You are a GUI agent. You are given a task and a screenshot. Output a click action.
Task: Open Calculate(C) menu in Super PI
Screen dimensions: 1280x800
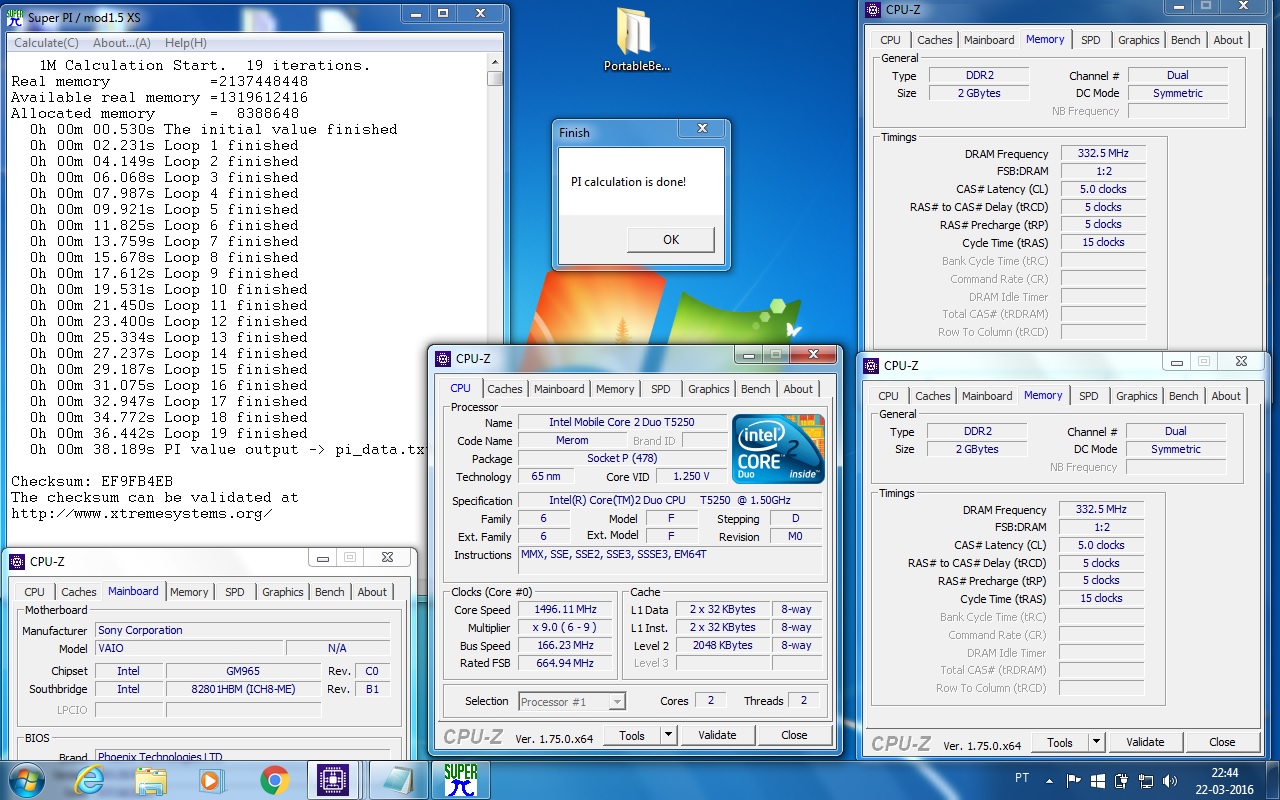[x=46, y=43]
